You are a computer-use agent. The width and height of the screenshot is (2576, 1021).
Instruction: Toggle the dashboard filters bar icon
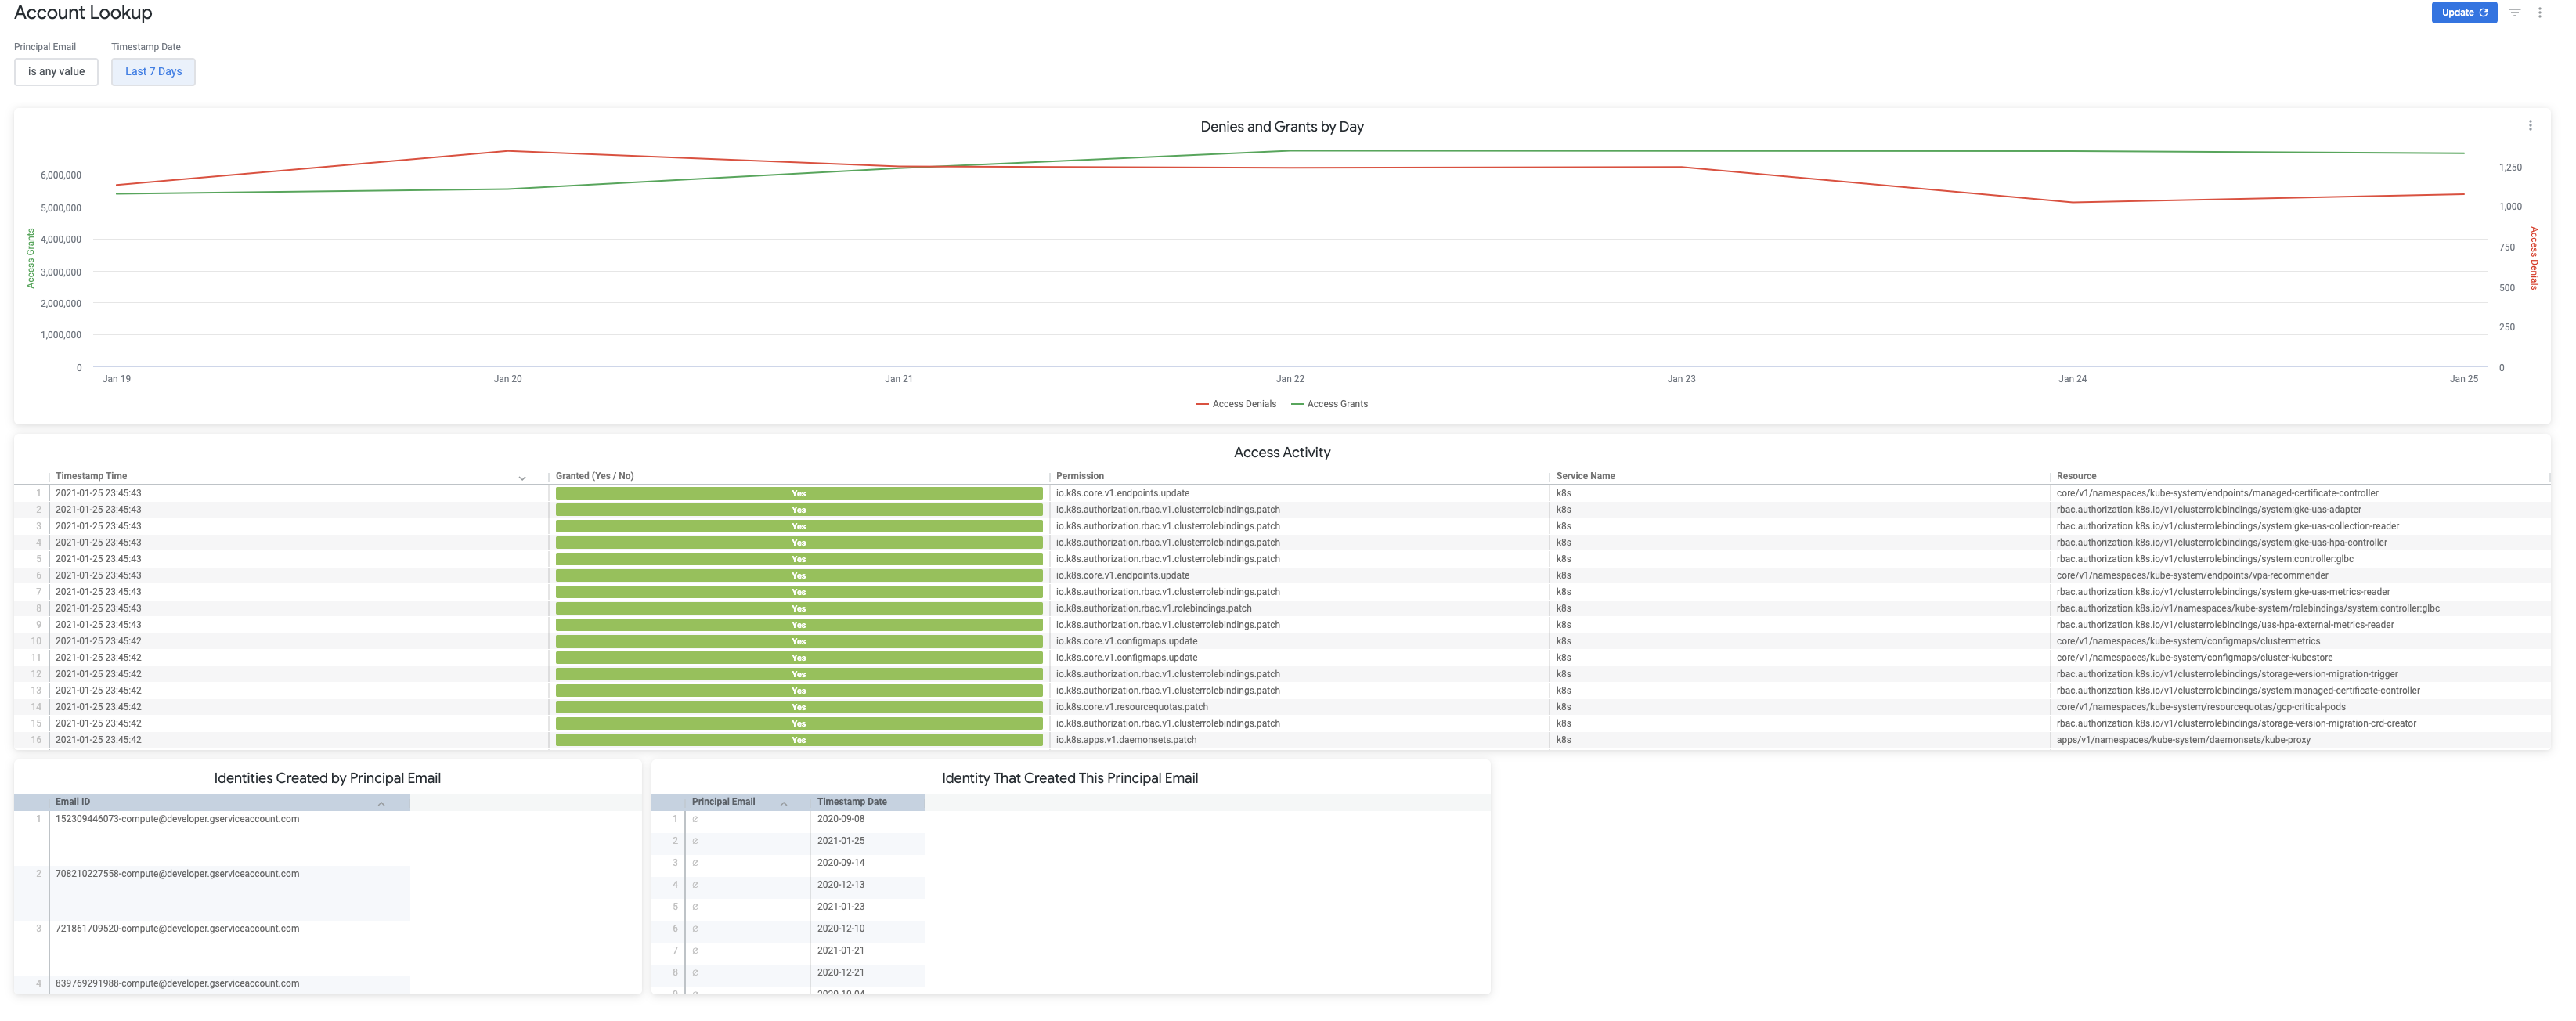(x=2514, y=13)
